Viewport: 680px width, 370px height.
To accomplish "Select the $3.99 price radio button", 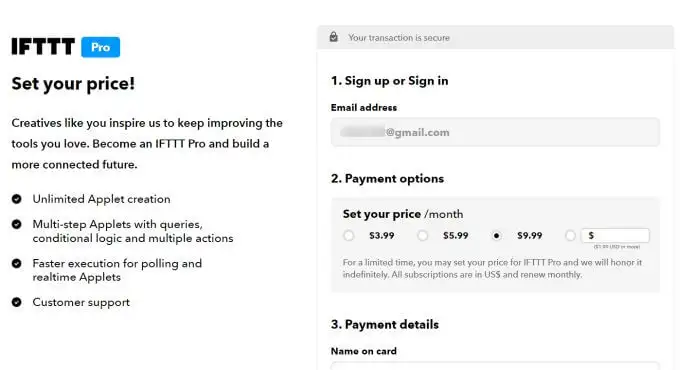I will tap(349, 236).
